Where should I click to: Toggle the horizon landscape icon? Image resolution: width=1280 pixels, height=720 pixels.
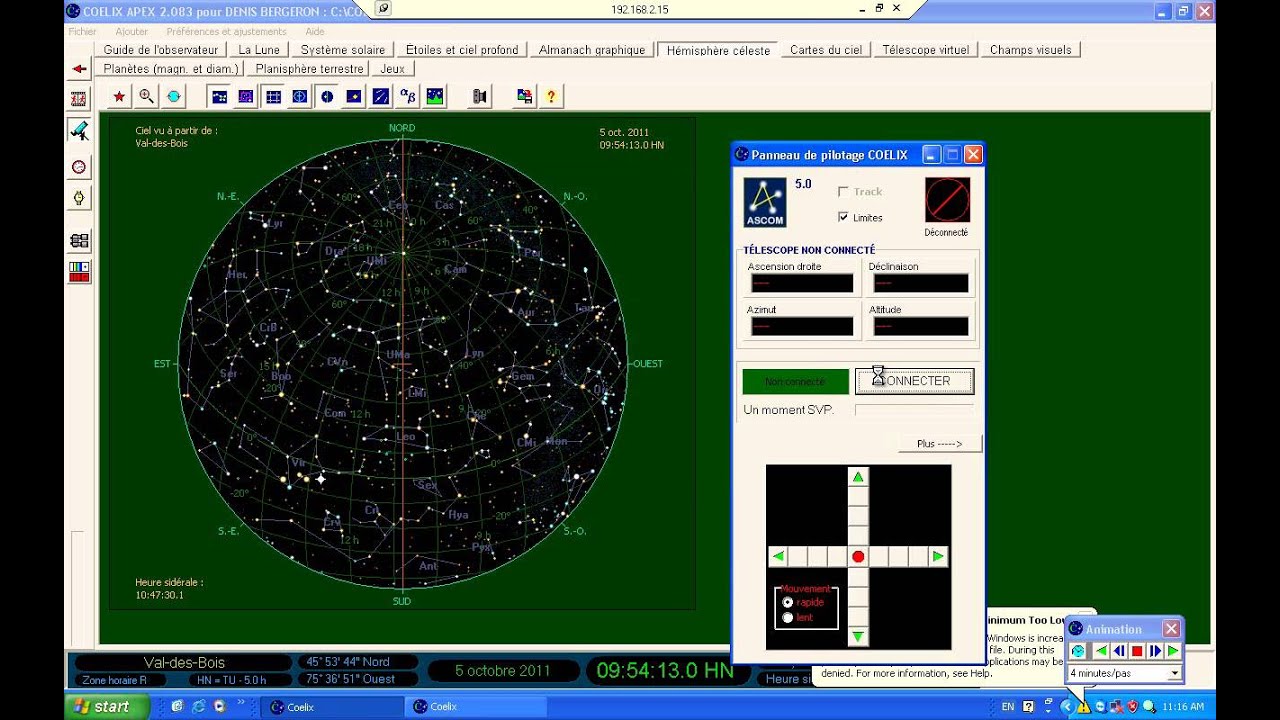click(434, 96)
